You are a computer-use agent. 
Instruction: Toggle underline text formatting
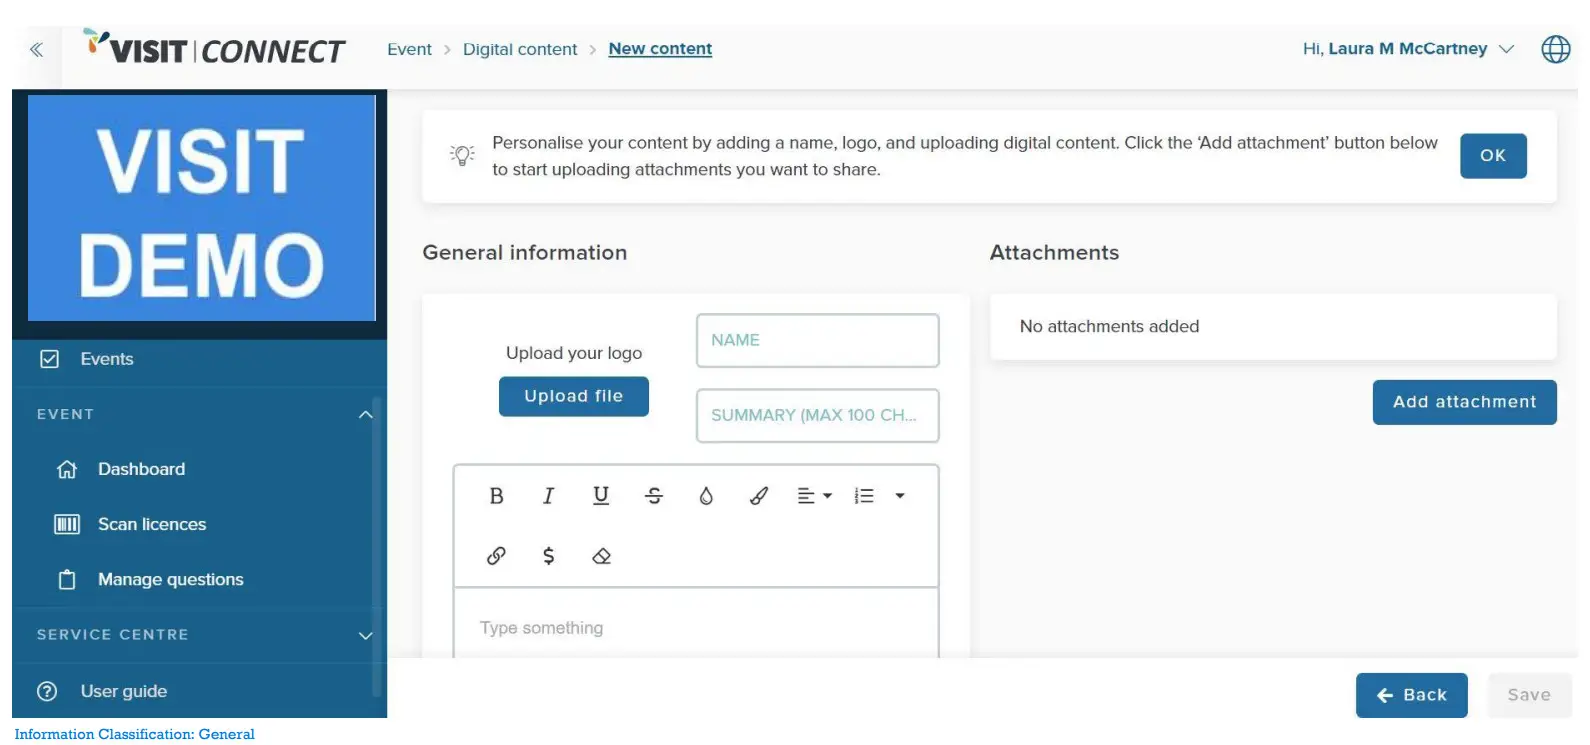[x=601, y=496]
